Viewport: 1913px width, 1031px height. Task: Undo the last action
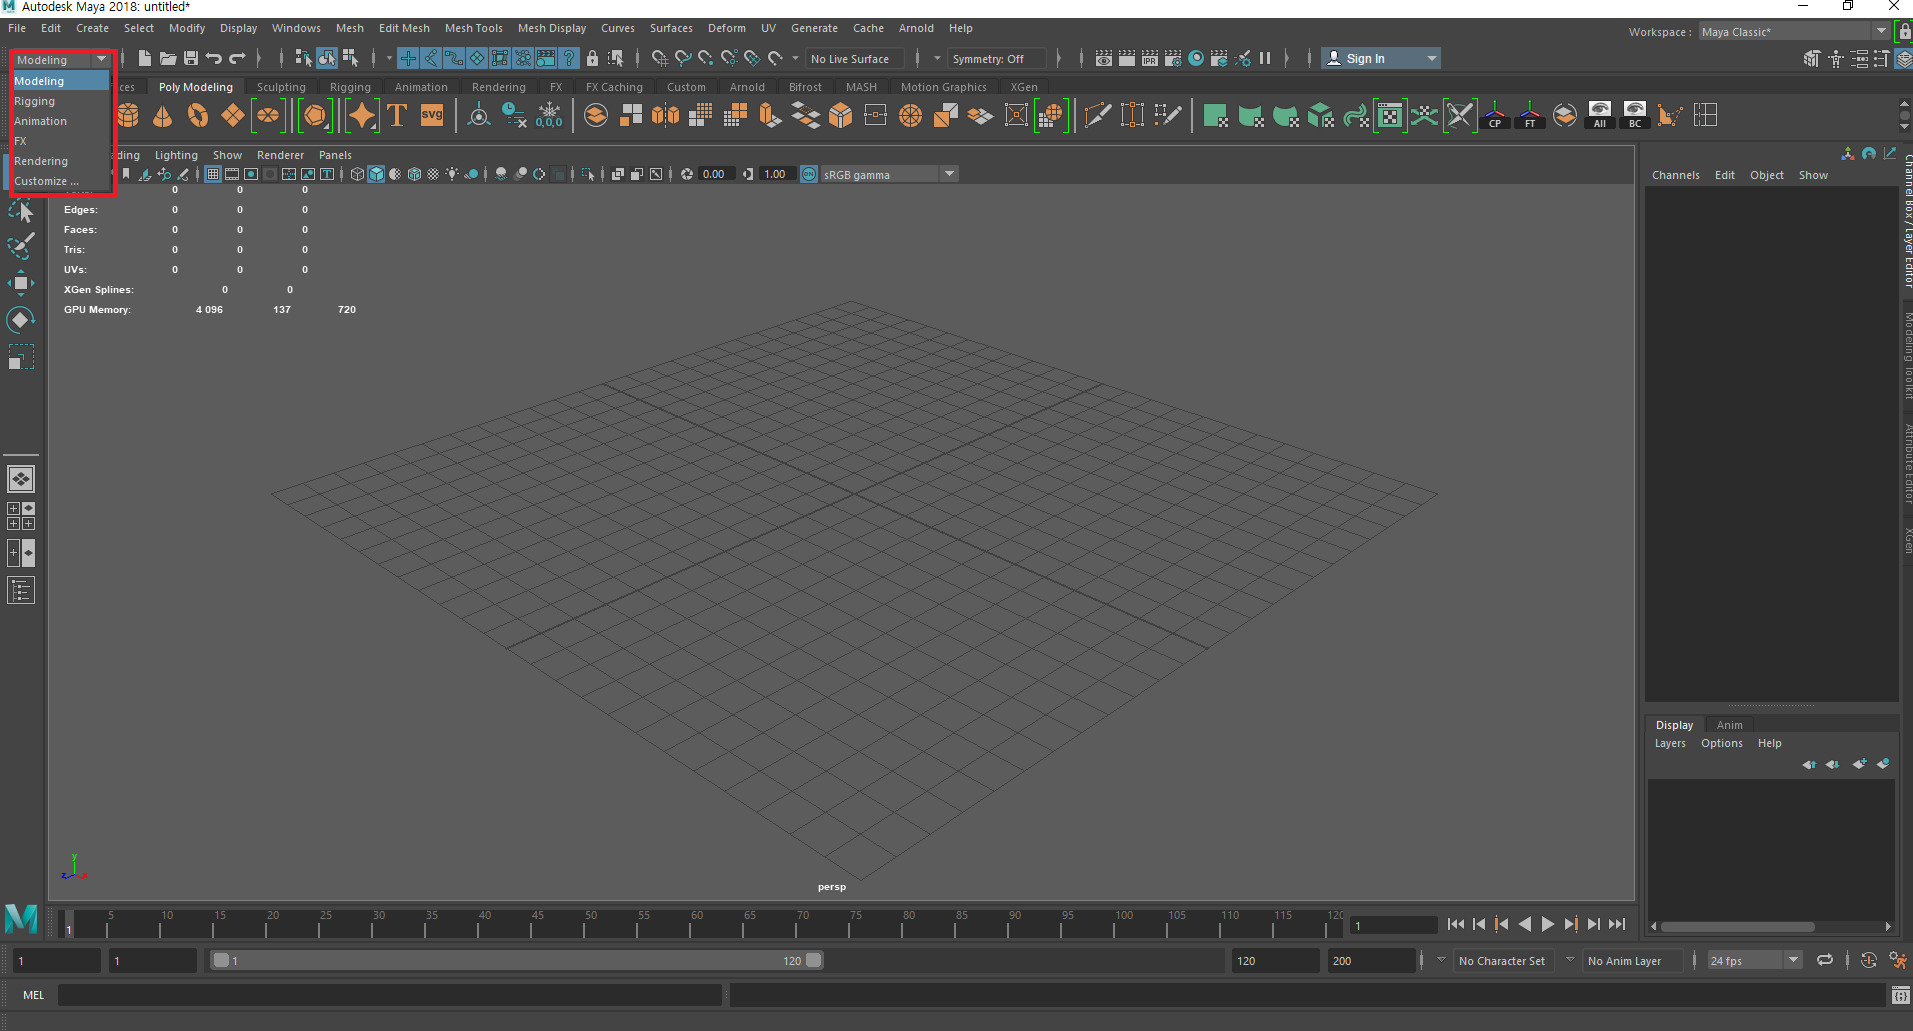pyautogui.click(x=214, y=58)
